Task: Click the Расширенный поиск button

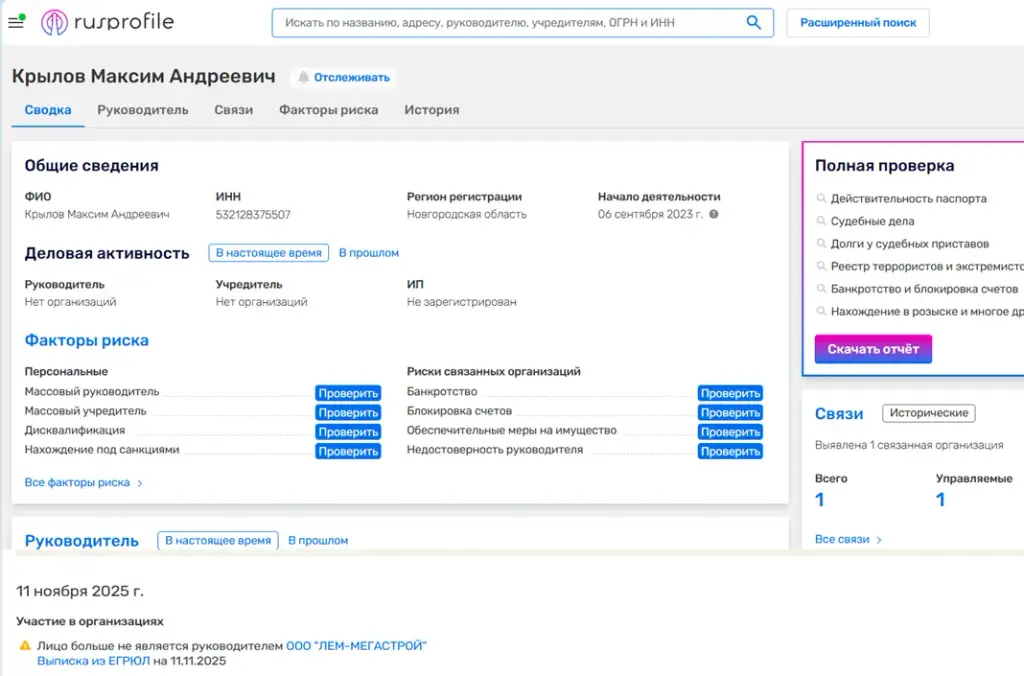Action: pyautogui.click(x=858, y=23)
